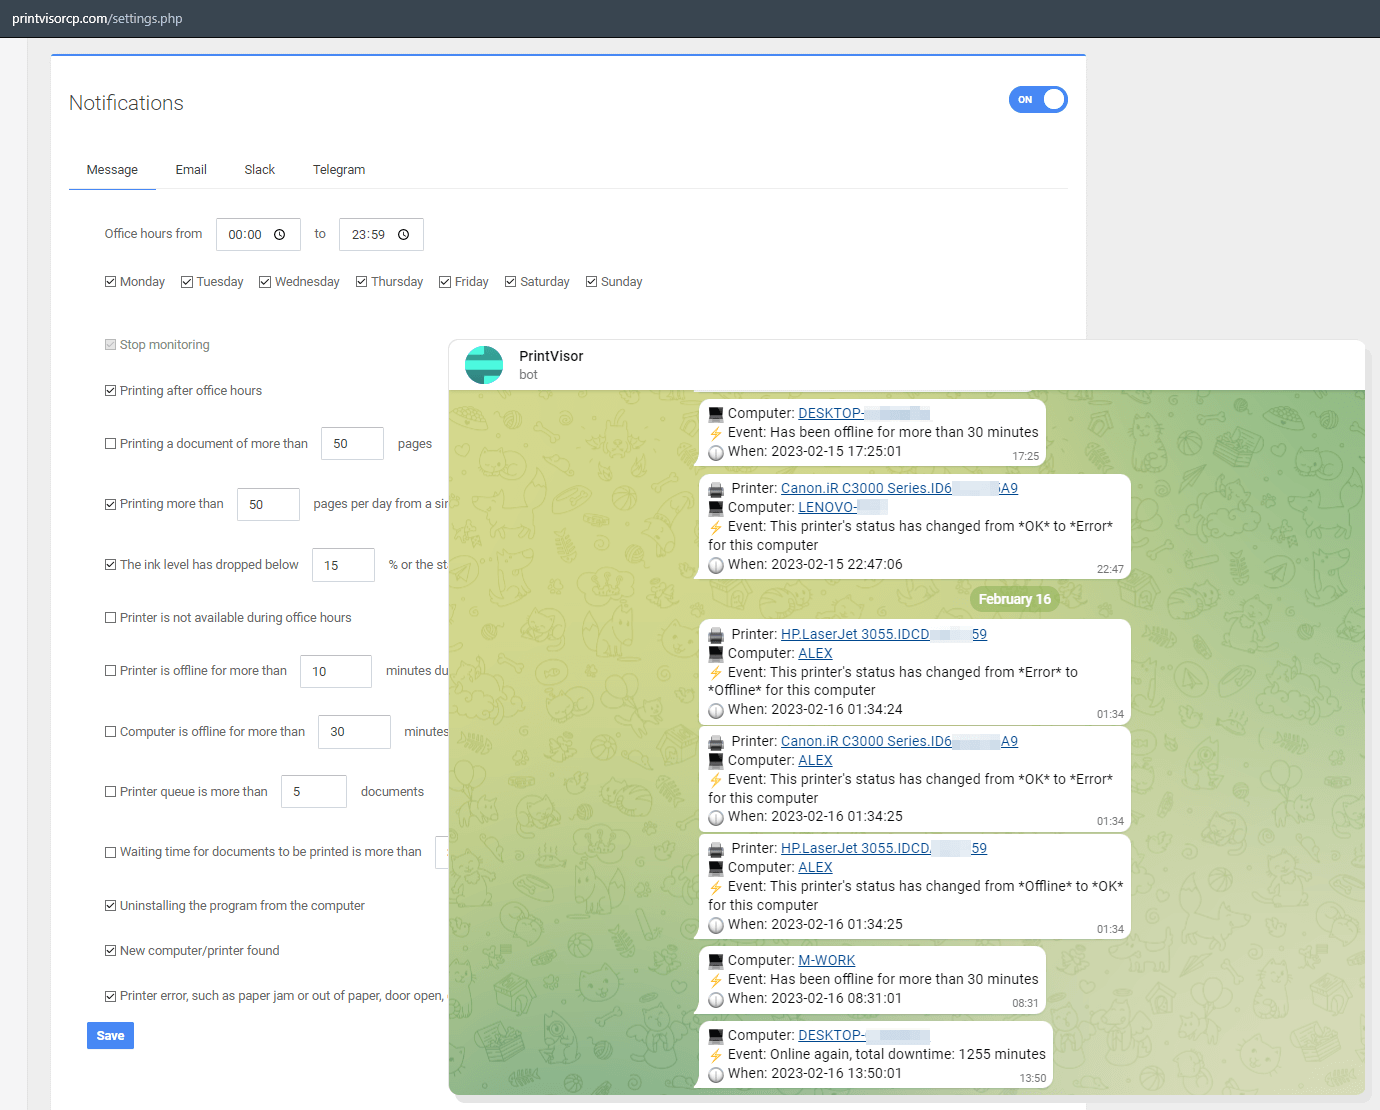Click the clock icon in start time field
Viewport: 1380px width, 1110px height.
point(280,235)
